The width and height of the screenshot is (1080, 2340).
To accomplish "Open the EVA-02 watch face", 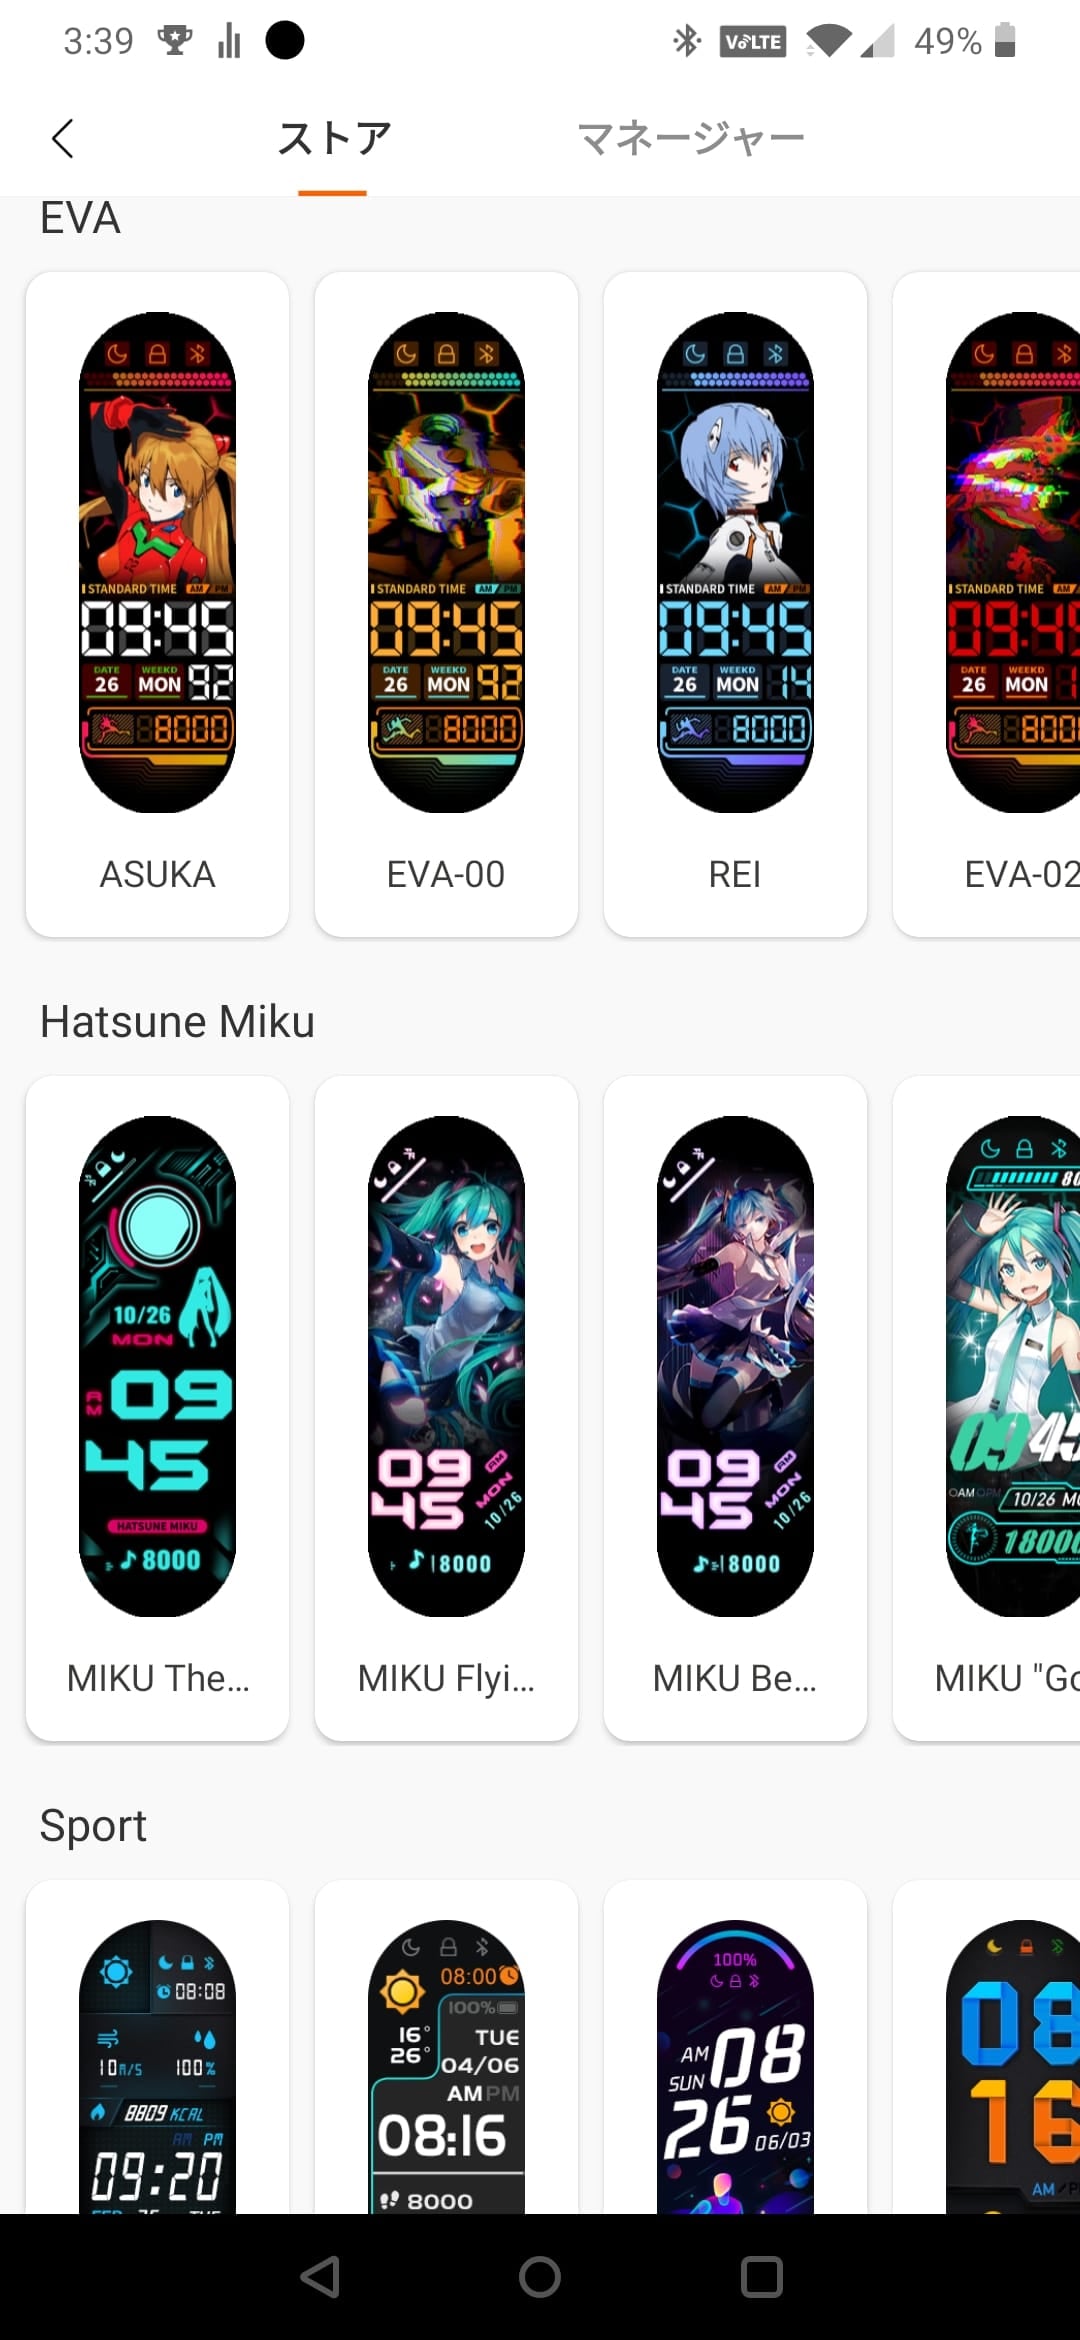I will [987, 604].
